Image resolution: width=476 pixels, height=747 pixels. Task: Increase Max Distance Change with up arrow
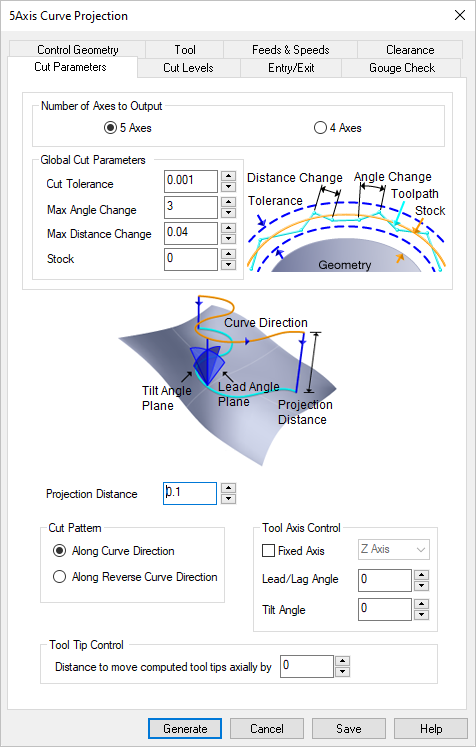pos(229,227)
